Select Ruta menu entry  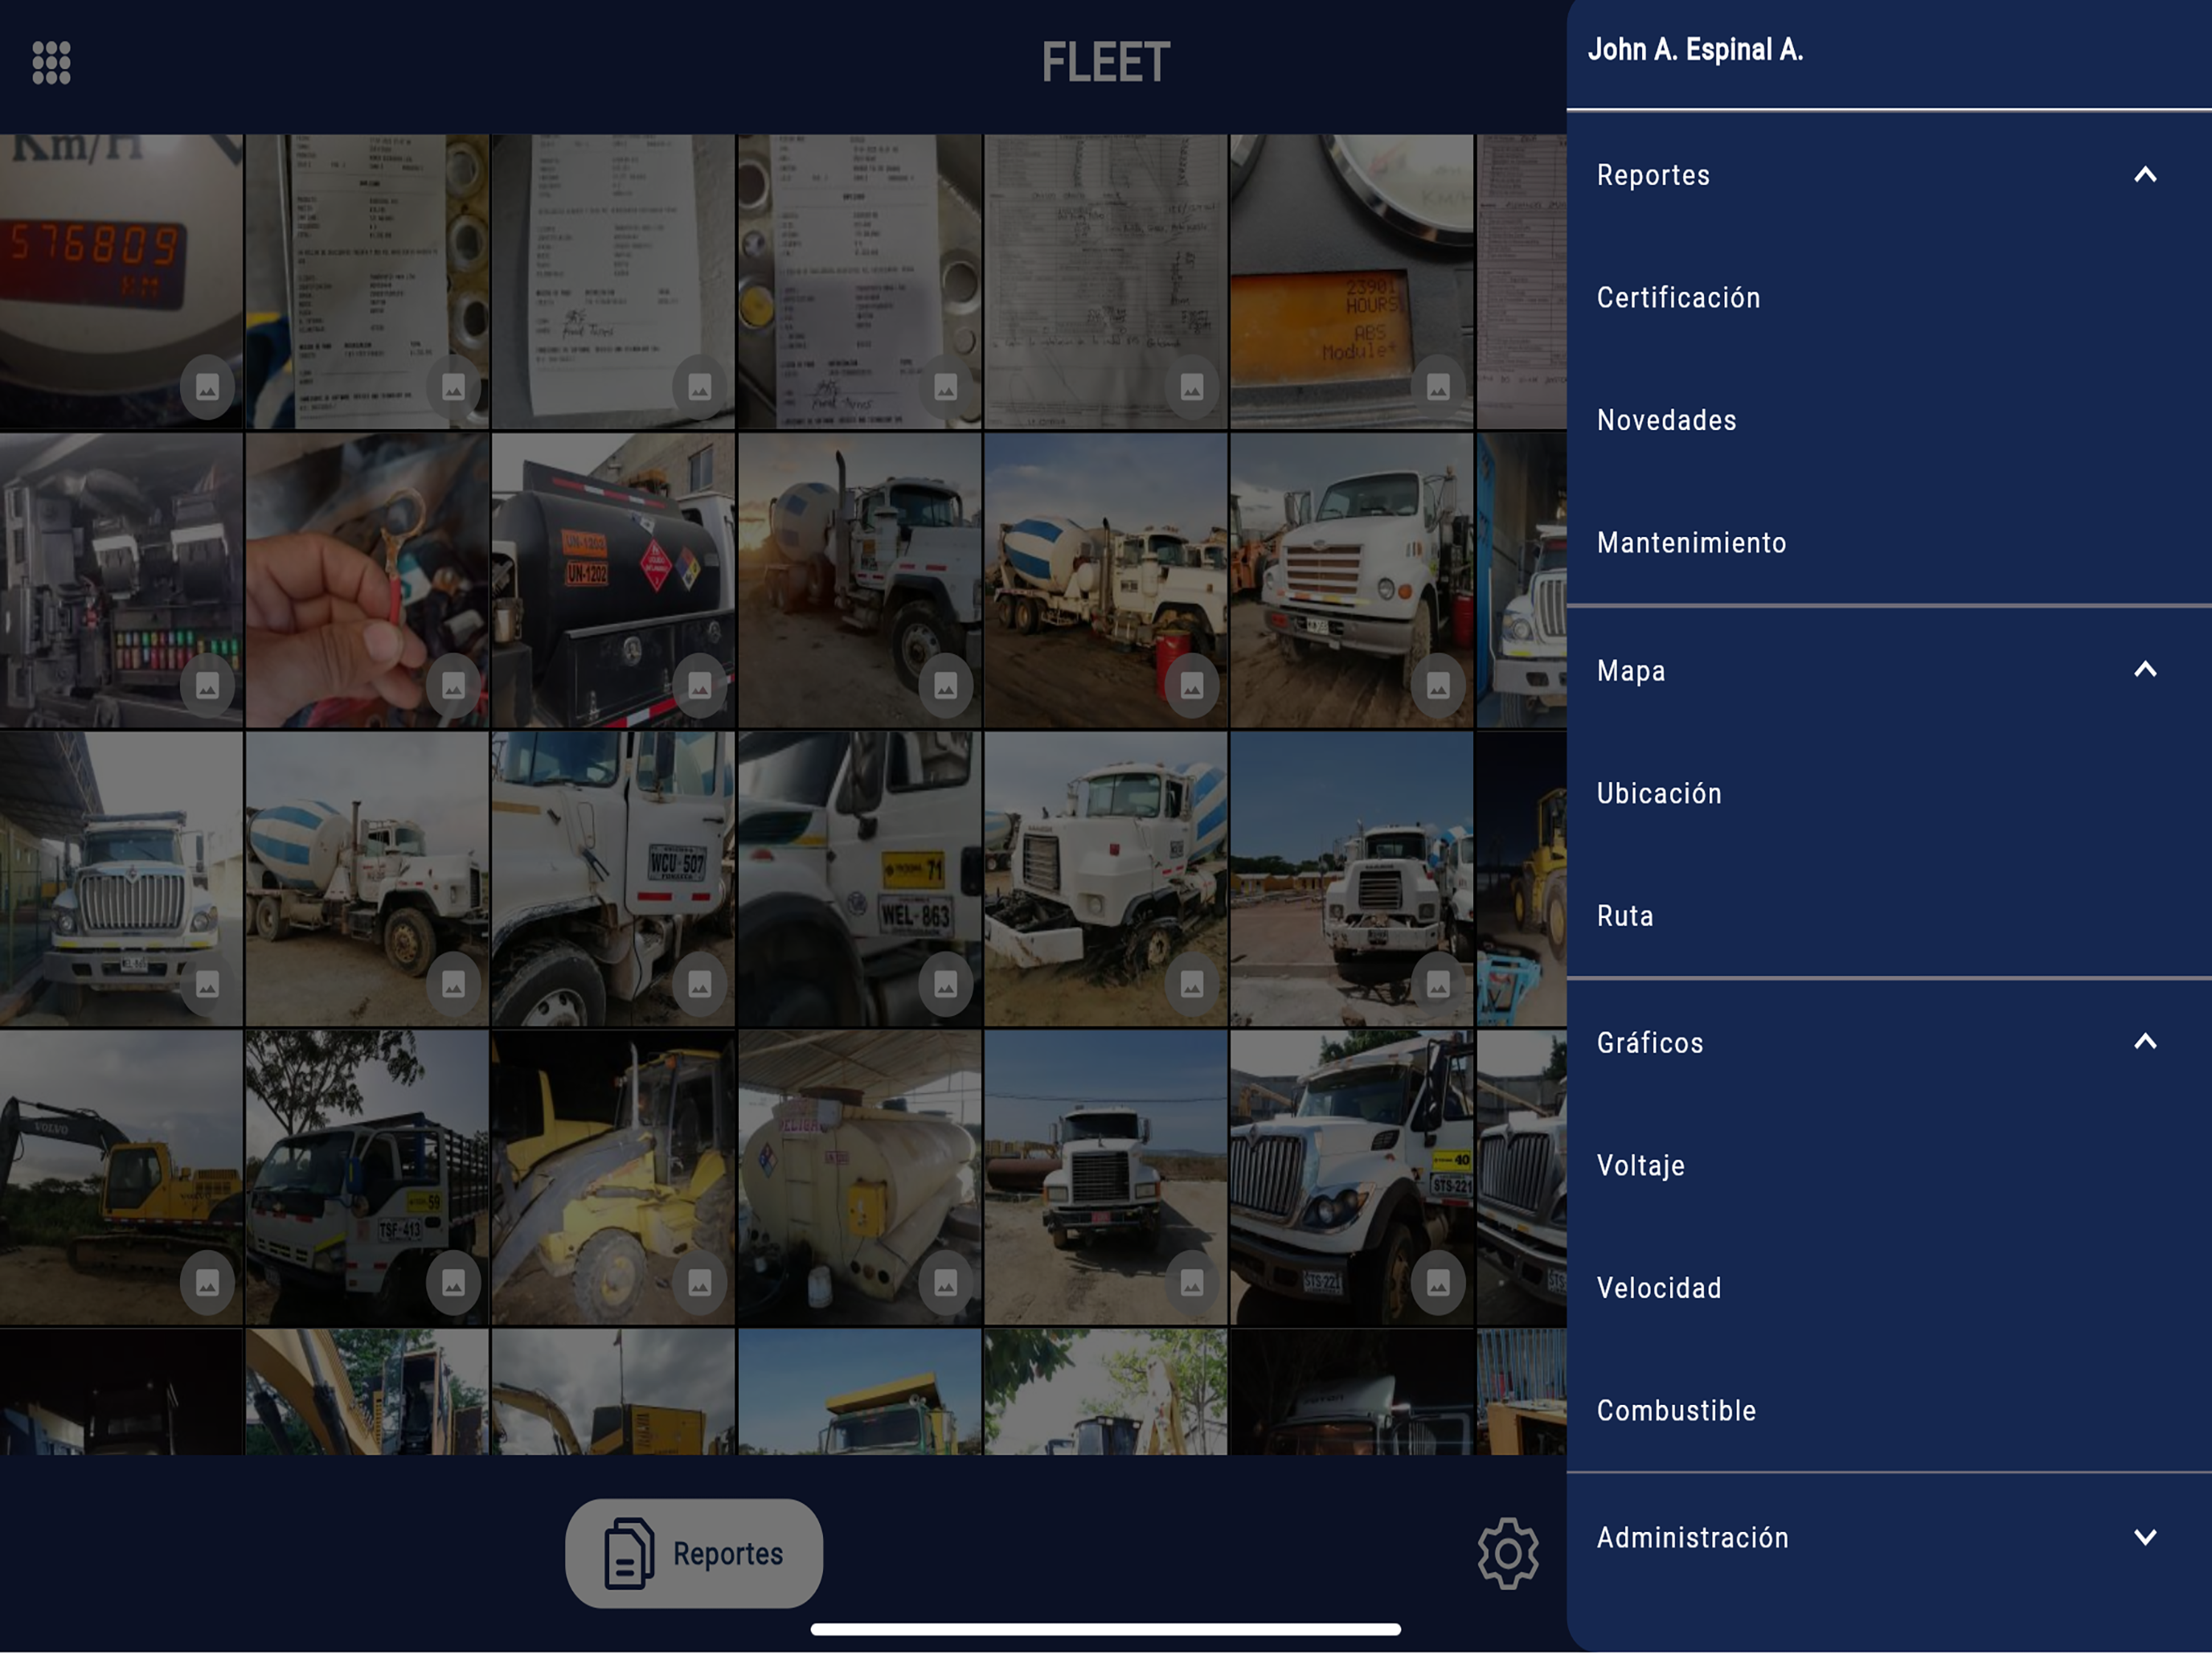click(1625, 916)
